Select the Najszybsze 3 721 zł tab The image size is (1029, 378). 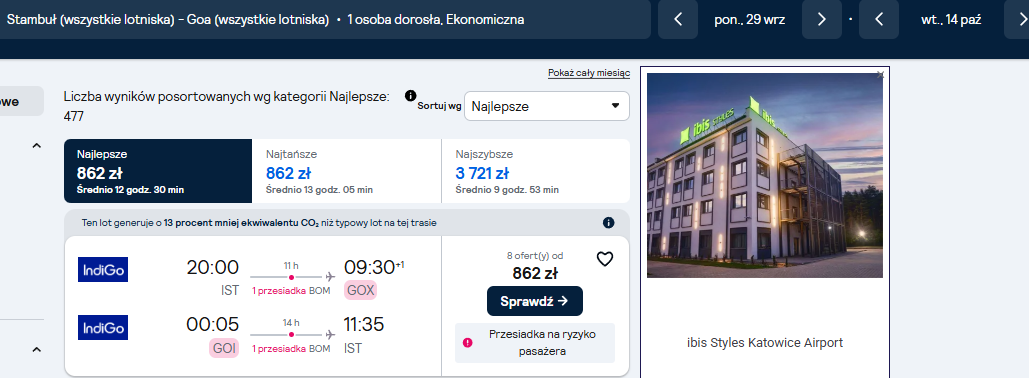tap(536, 171)
